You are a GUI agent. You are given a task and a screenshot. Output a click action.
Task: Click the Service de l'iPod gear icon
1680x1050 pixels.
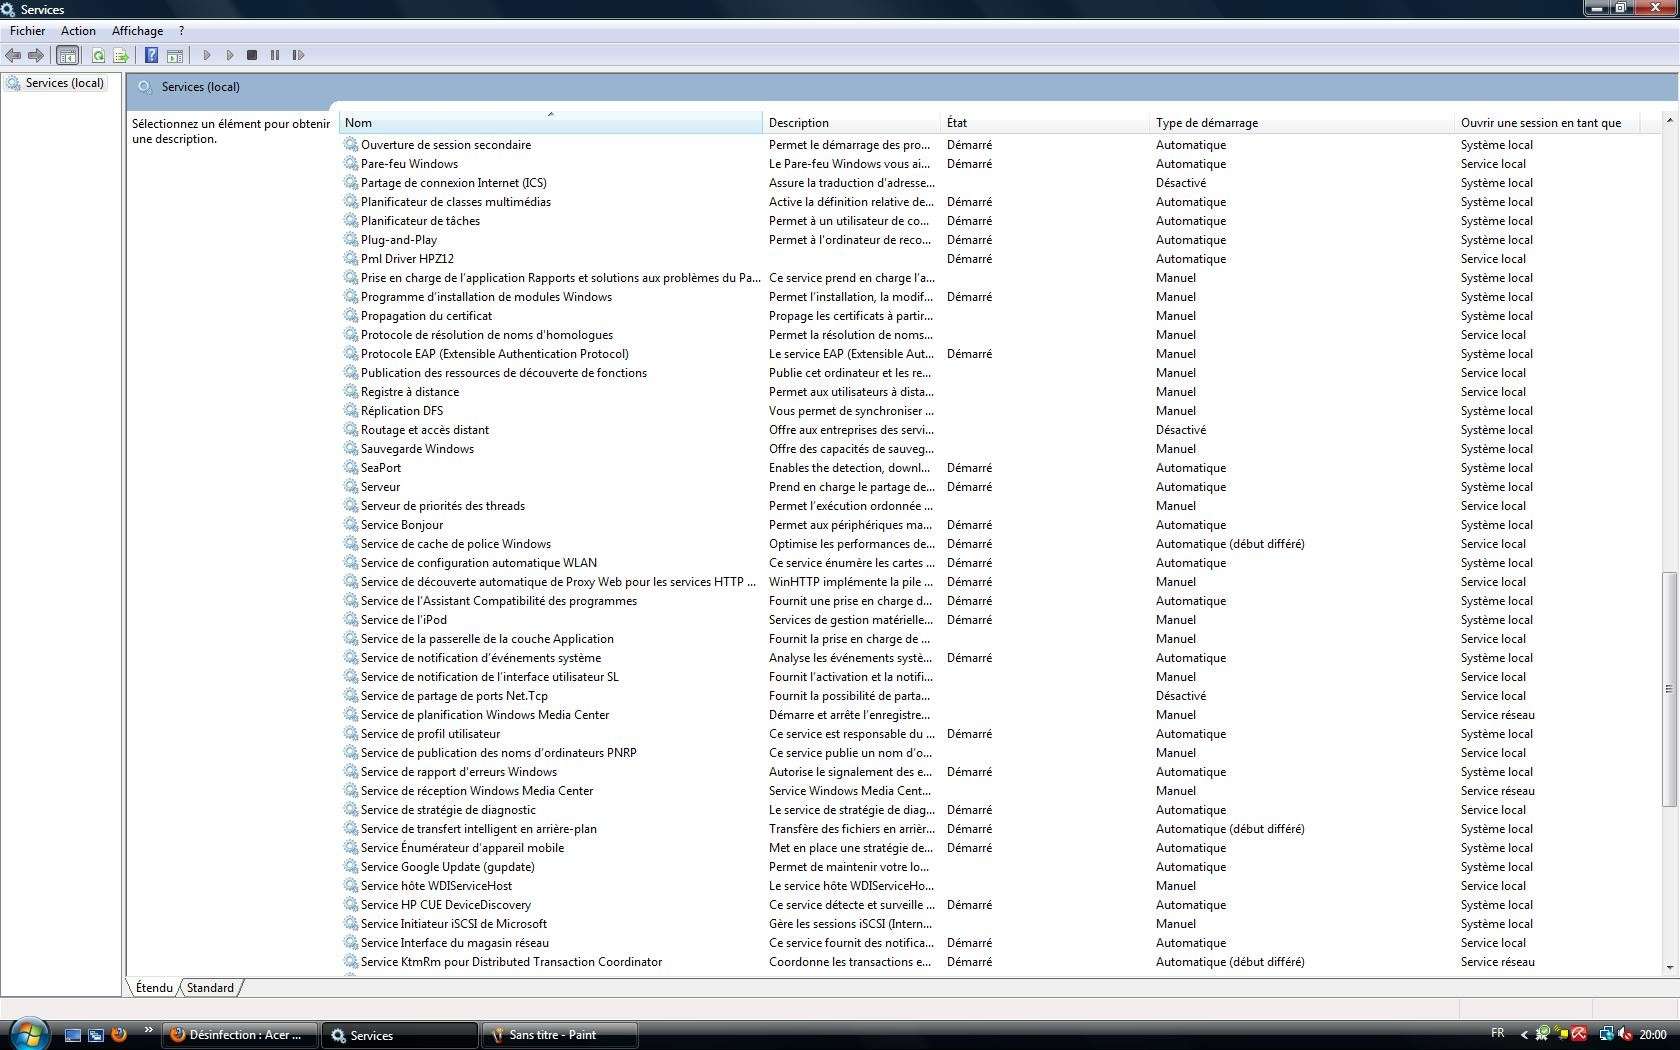(x=351, y=620)
